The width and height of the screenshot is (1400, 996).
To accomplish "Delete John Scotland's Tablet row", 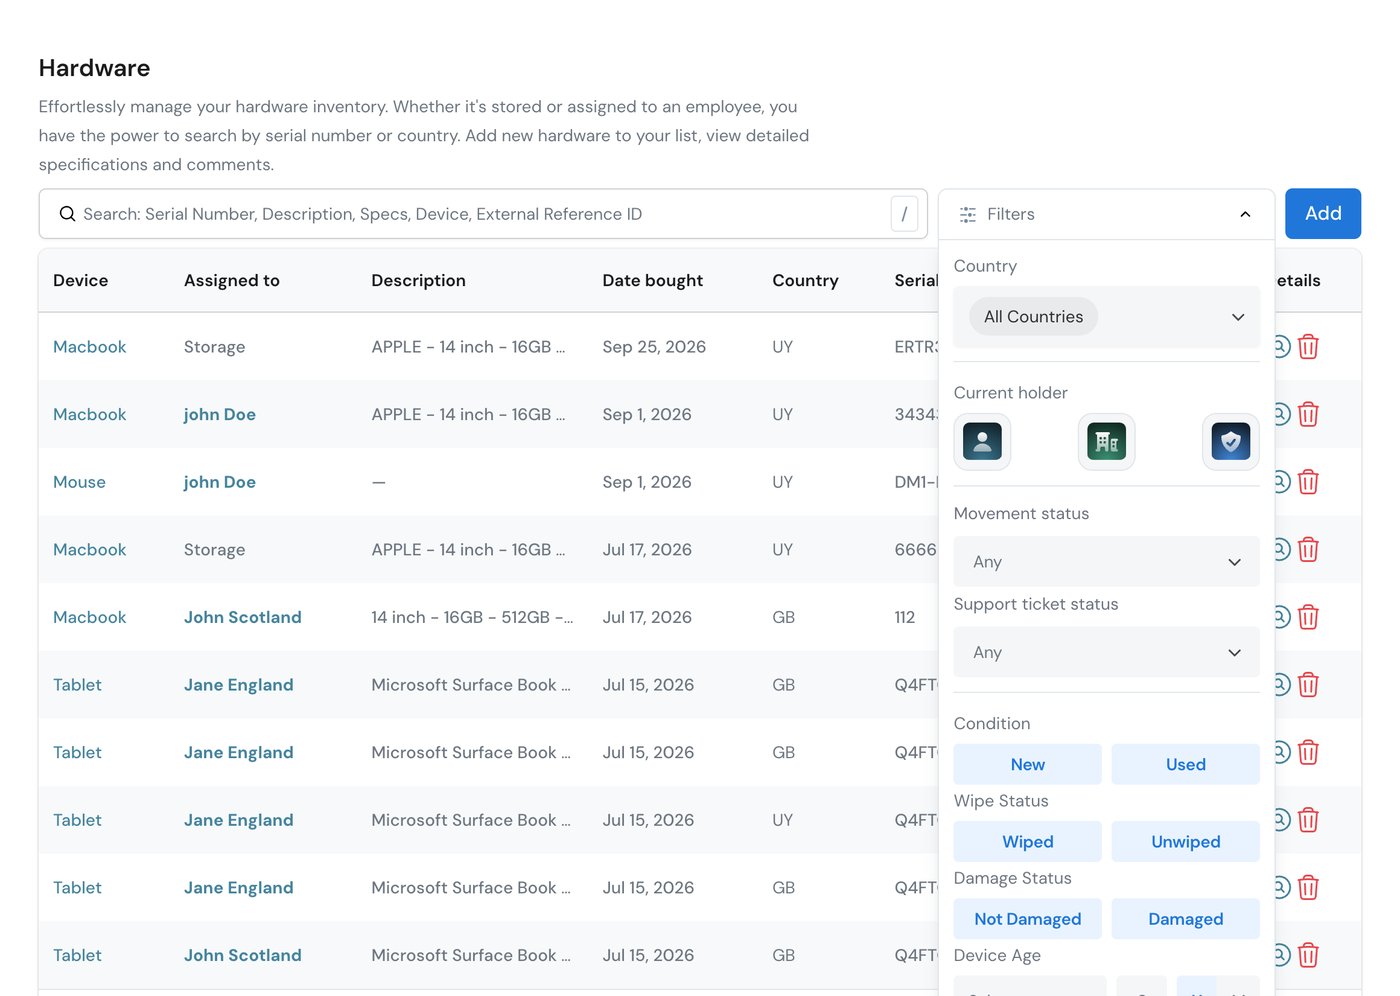I will pyautogui.click(x=1308, y=955).
